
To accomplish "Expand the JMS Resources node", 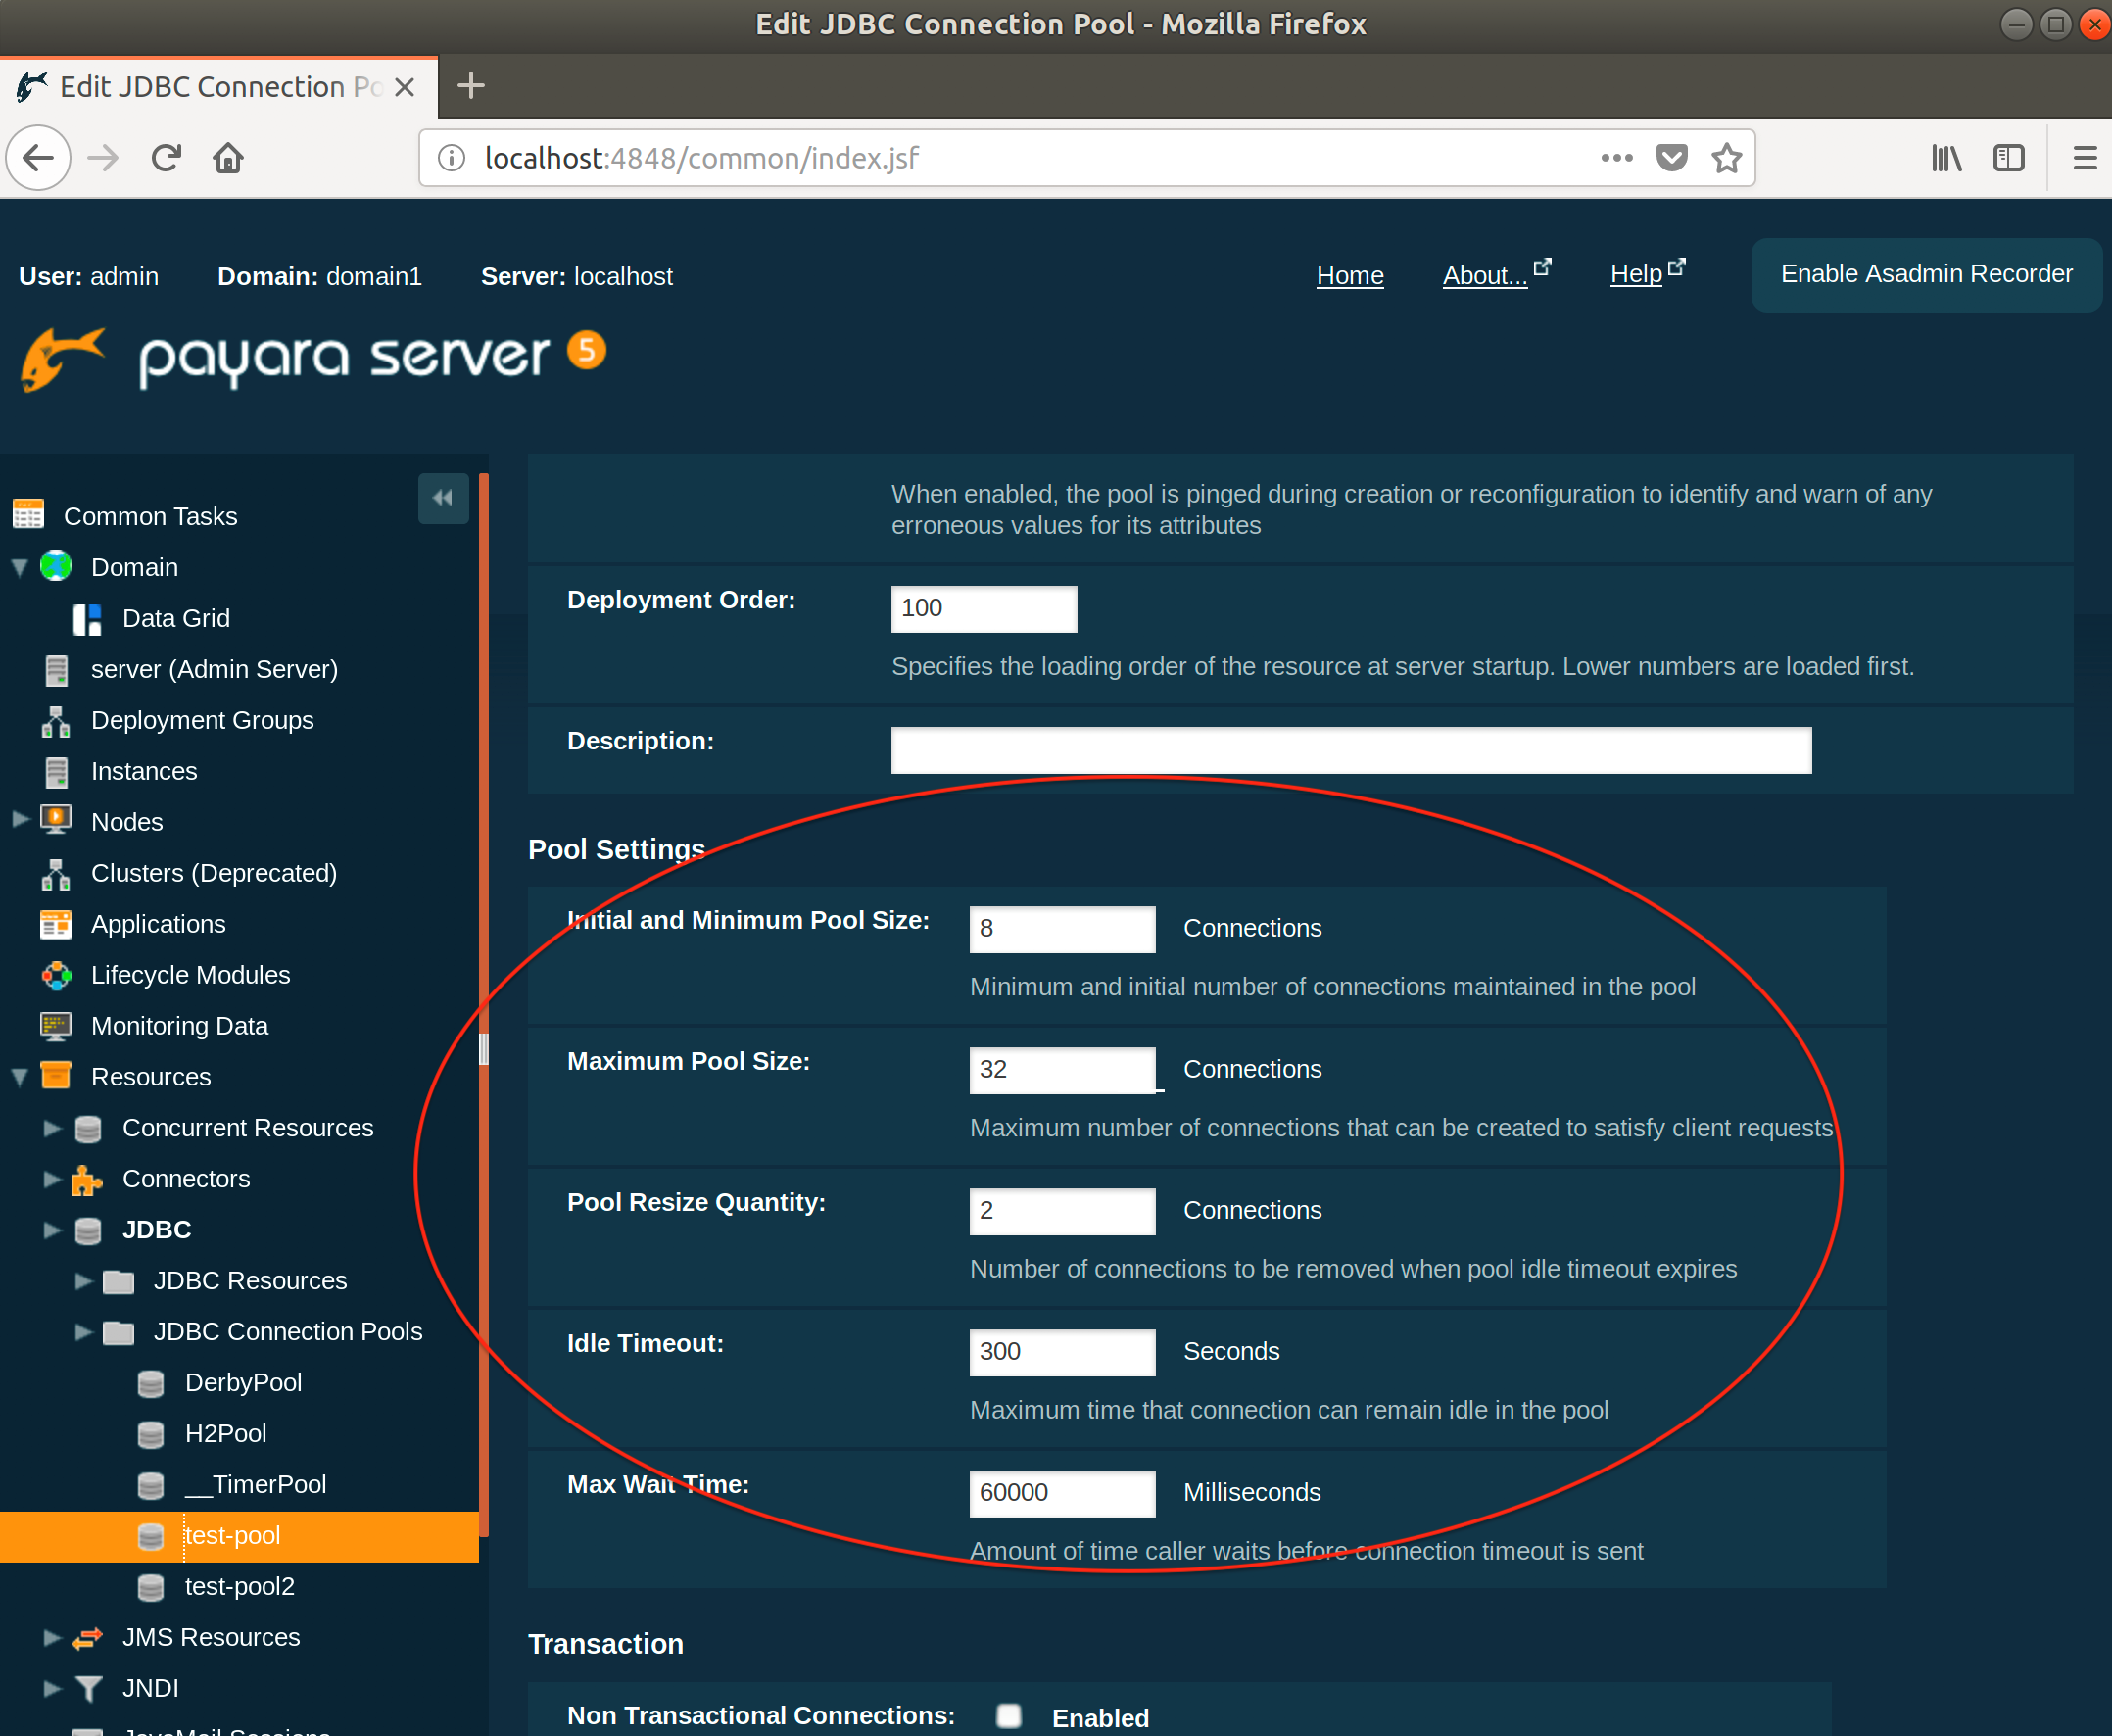I will (52, 1638).
